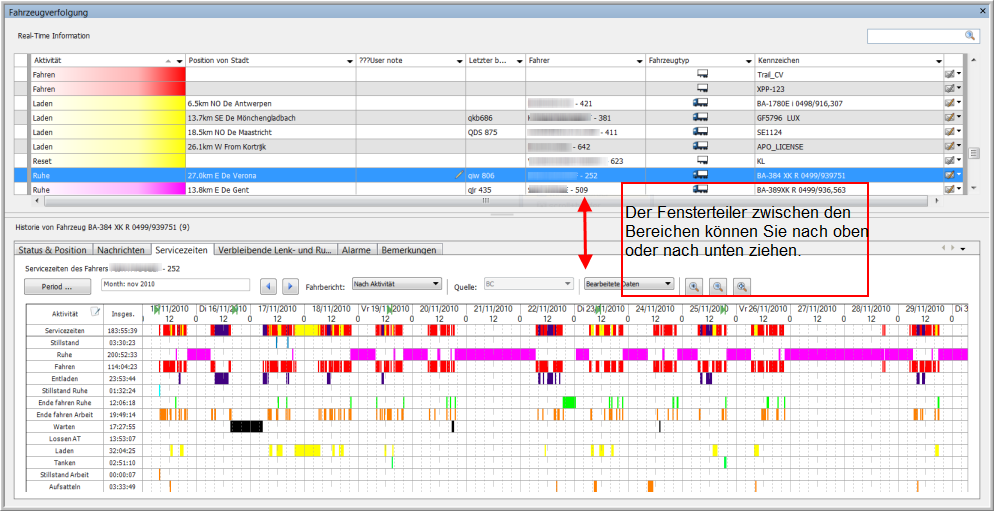Image resolution: width=994 pixels, height=511 pixels.
Task: Click the last of three zoom magnifier icons
Action: coord(741,286)
